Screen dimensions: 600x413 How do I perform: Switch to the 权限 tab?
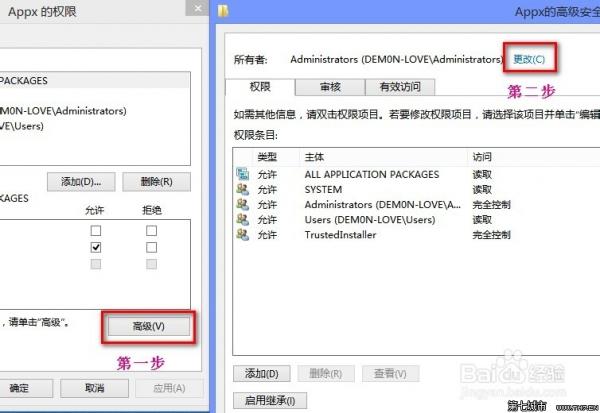pyautogui.click(x=260, y=87)
